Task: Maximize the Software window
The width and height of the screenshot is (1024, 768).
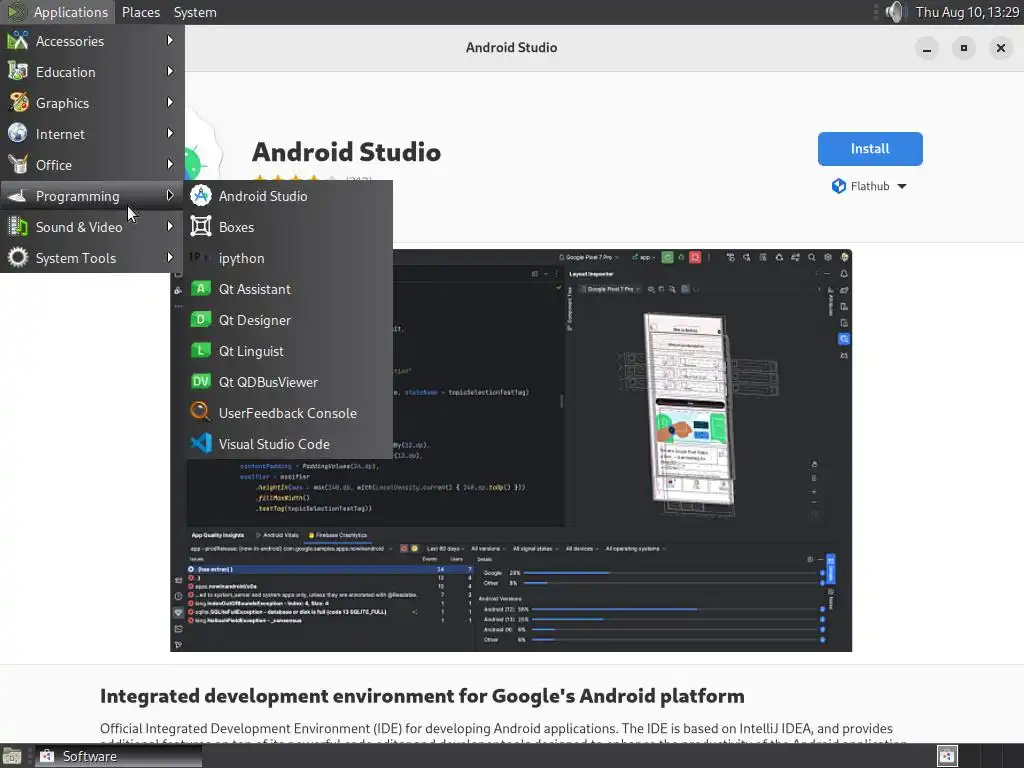Action: [x=963, y=48]
